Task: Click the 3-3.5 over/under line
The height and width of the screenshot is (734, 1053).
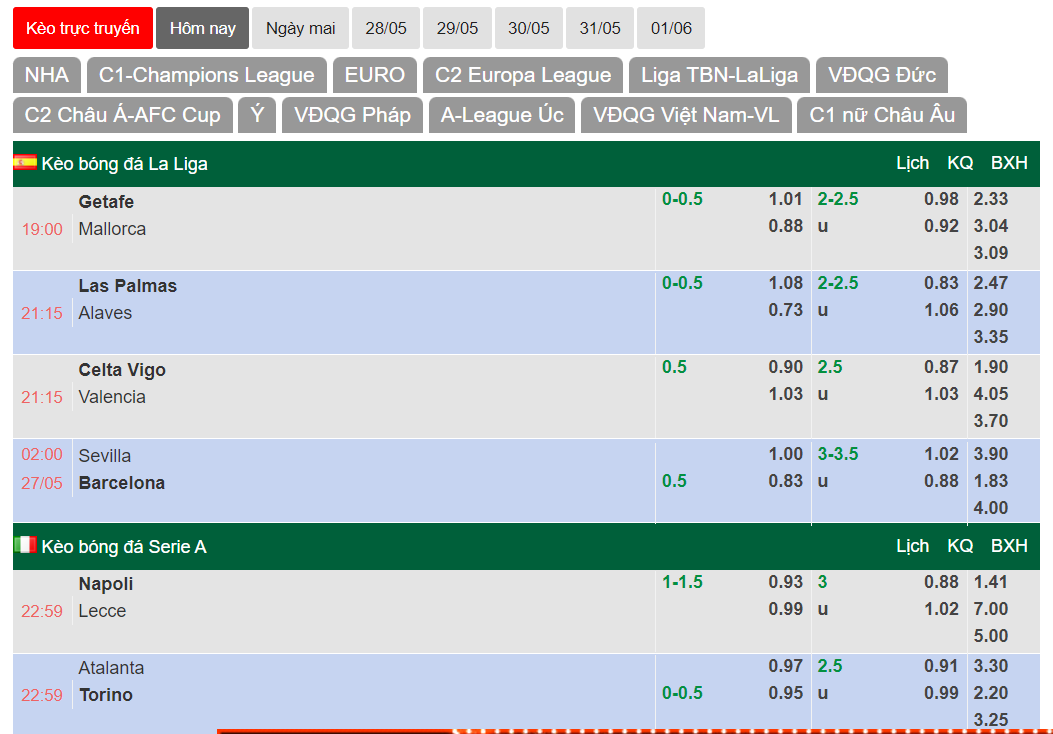Action: coord(838,454)
